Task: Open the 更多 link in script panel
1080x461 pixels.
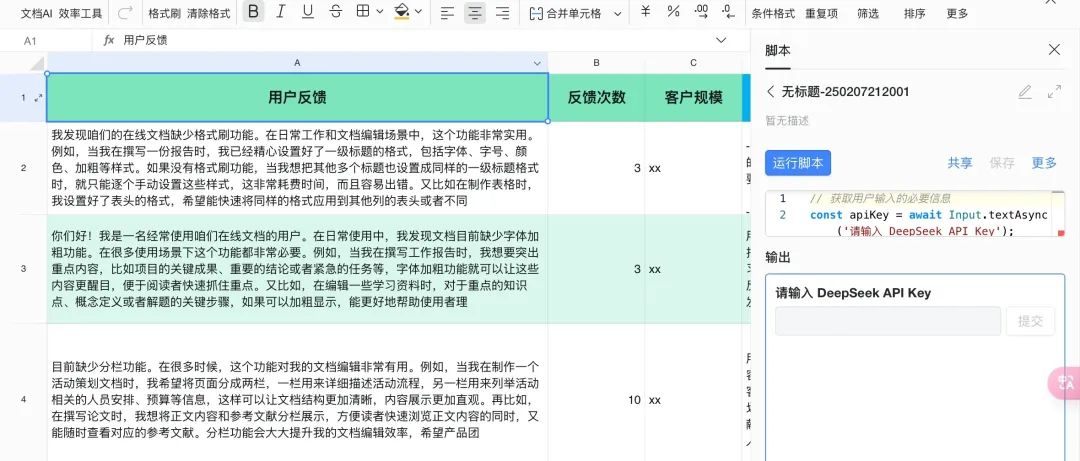Action: (x=1043, y=163)
